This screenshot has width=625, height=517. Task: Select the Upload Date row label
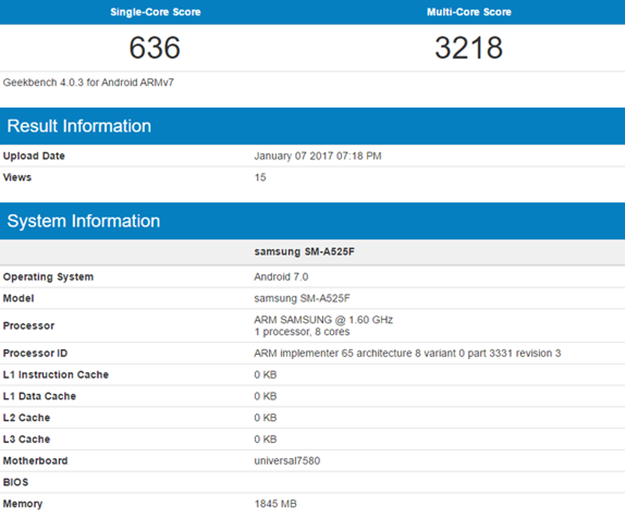[35, 156]
